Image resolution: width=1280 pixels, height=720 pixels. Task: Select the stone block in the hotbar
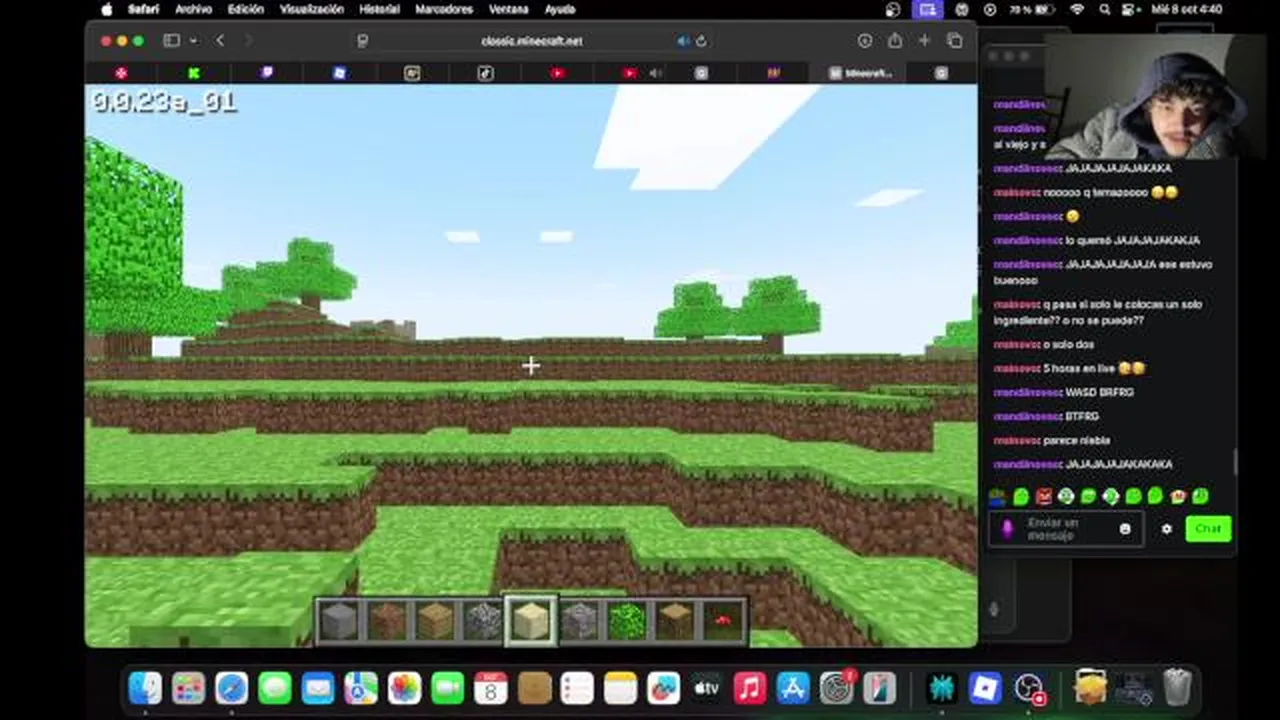click(338, 621)
